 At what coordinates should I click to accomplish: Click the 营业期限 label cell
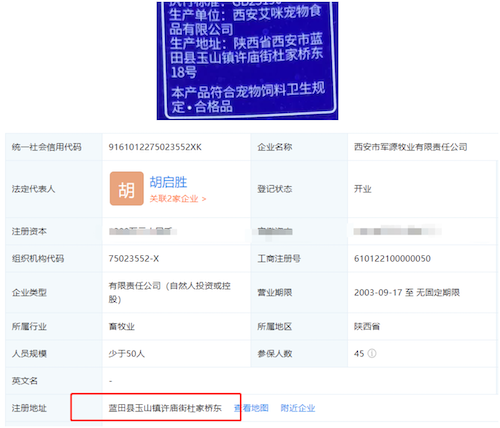299,293
